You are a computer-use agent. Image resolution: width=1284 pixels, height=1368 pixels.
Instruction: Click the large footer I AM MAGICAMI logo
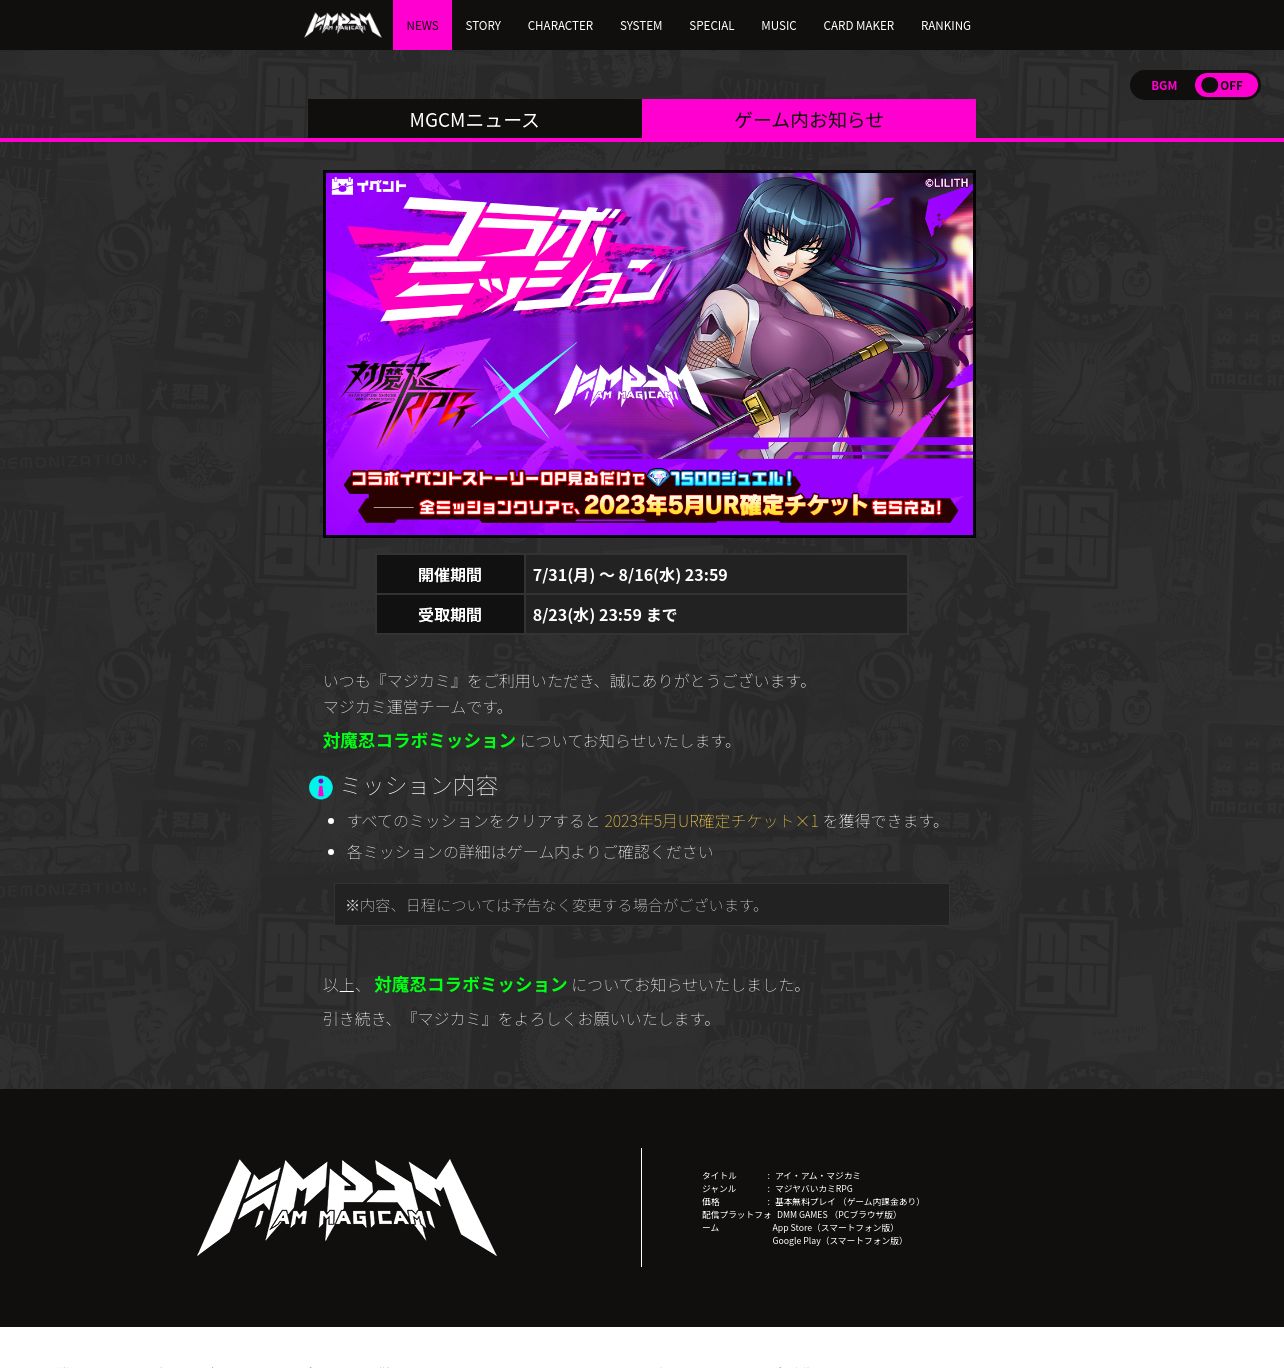point(347,1208)
